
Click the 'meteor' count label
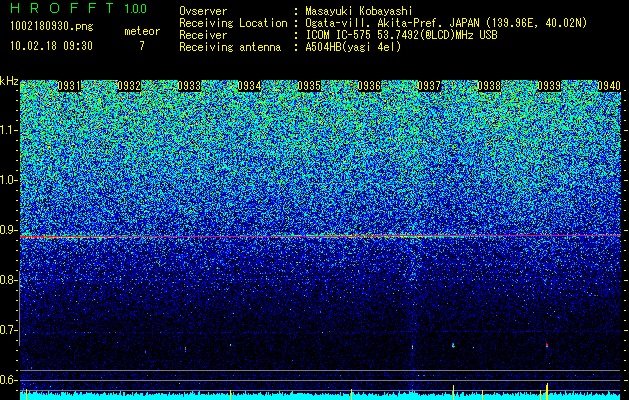pyautogui.click(x=142, y=31)
